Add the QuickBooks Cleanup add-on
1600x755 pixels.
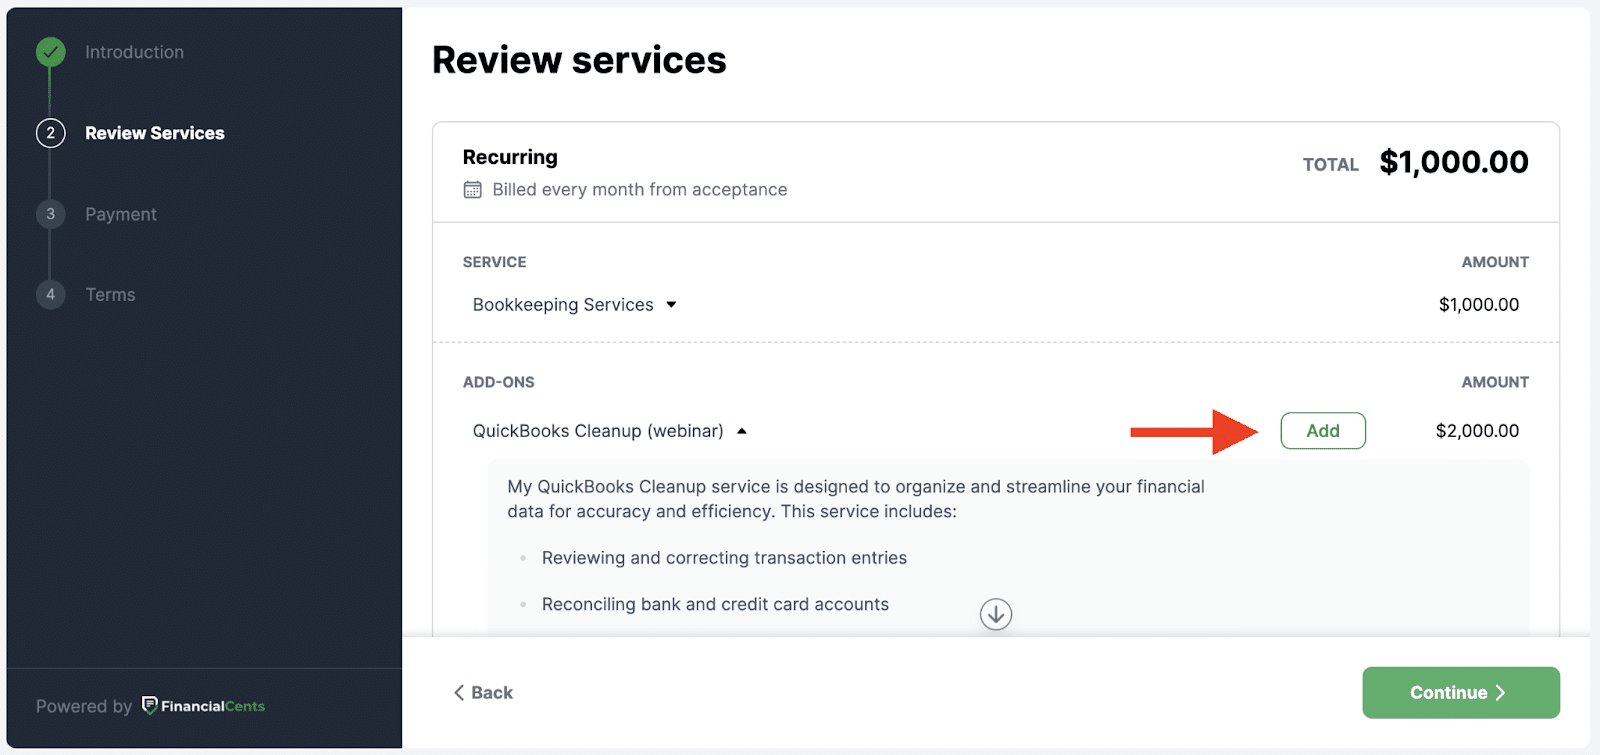(x=1323, y=431)
